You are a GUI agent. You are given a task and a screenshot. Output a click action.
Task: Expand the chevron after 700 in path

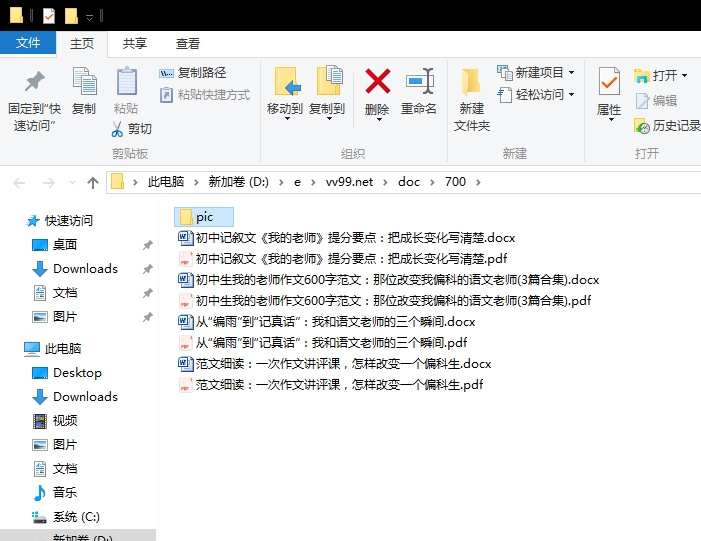point(478,182)
